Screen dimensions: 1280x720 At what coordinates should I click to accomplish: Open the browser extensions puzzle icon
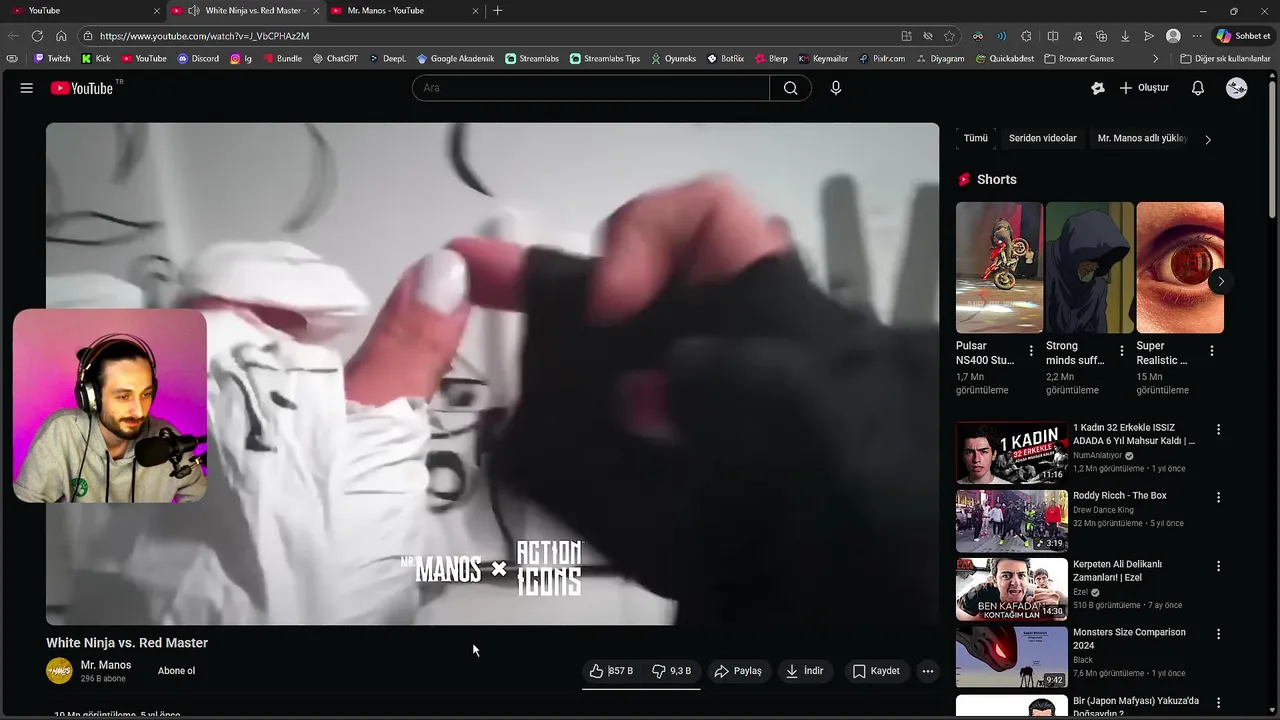pos(1026,36)
